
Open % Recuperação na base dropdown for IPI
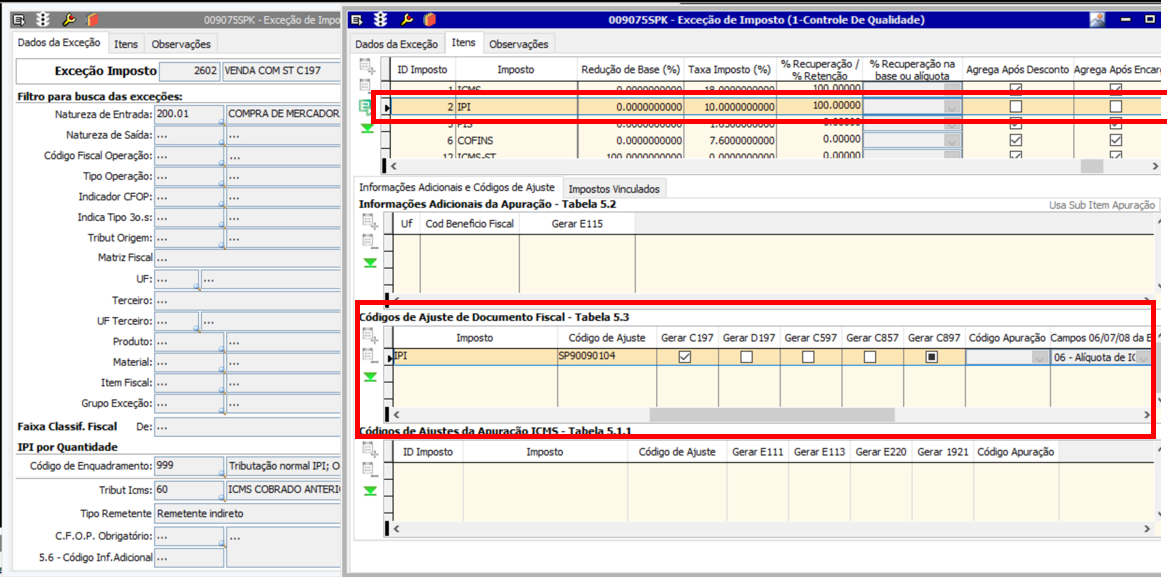tap(951, 107)
